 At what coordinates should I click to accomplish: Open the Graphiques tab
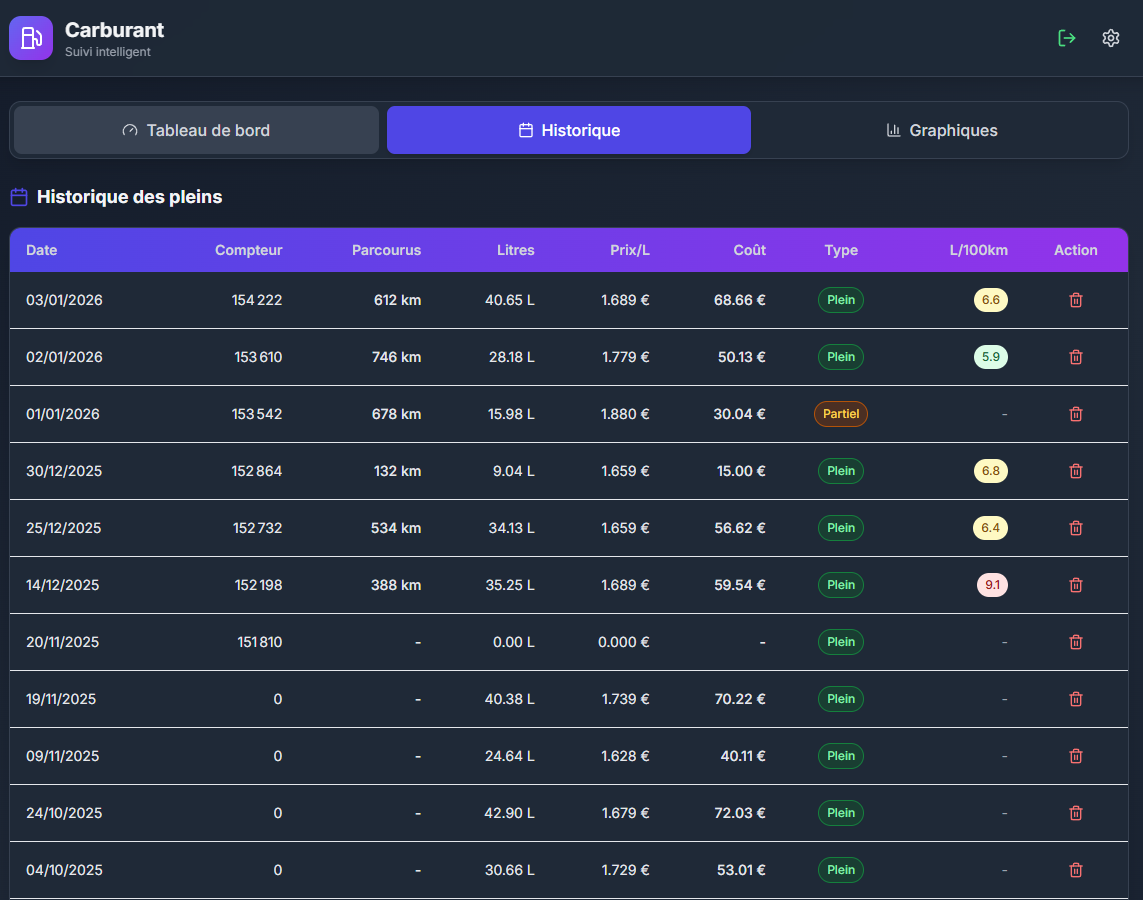coord(941,130)
